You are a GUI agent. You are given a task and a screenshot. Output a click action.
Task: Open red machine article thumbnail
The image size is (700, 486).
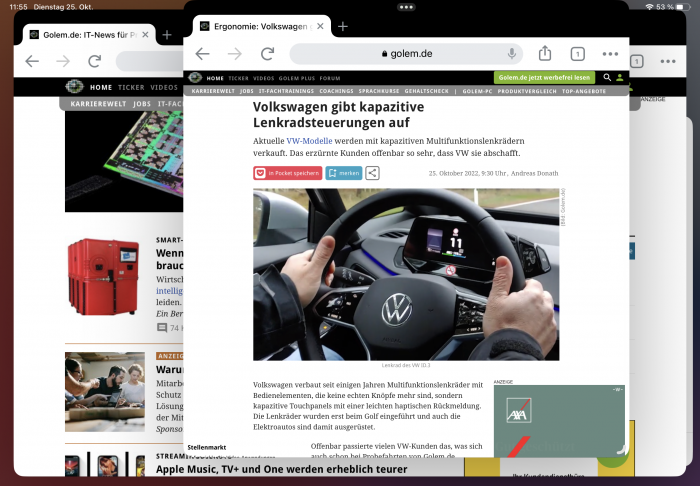(x=103, y=277)
